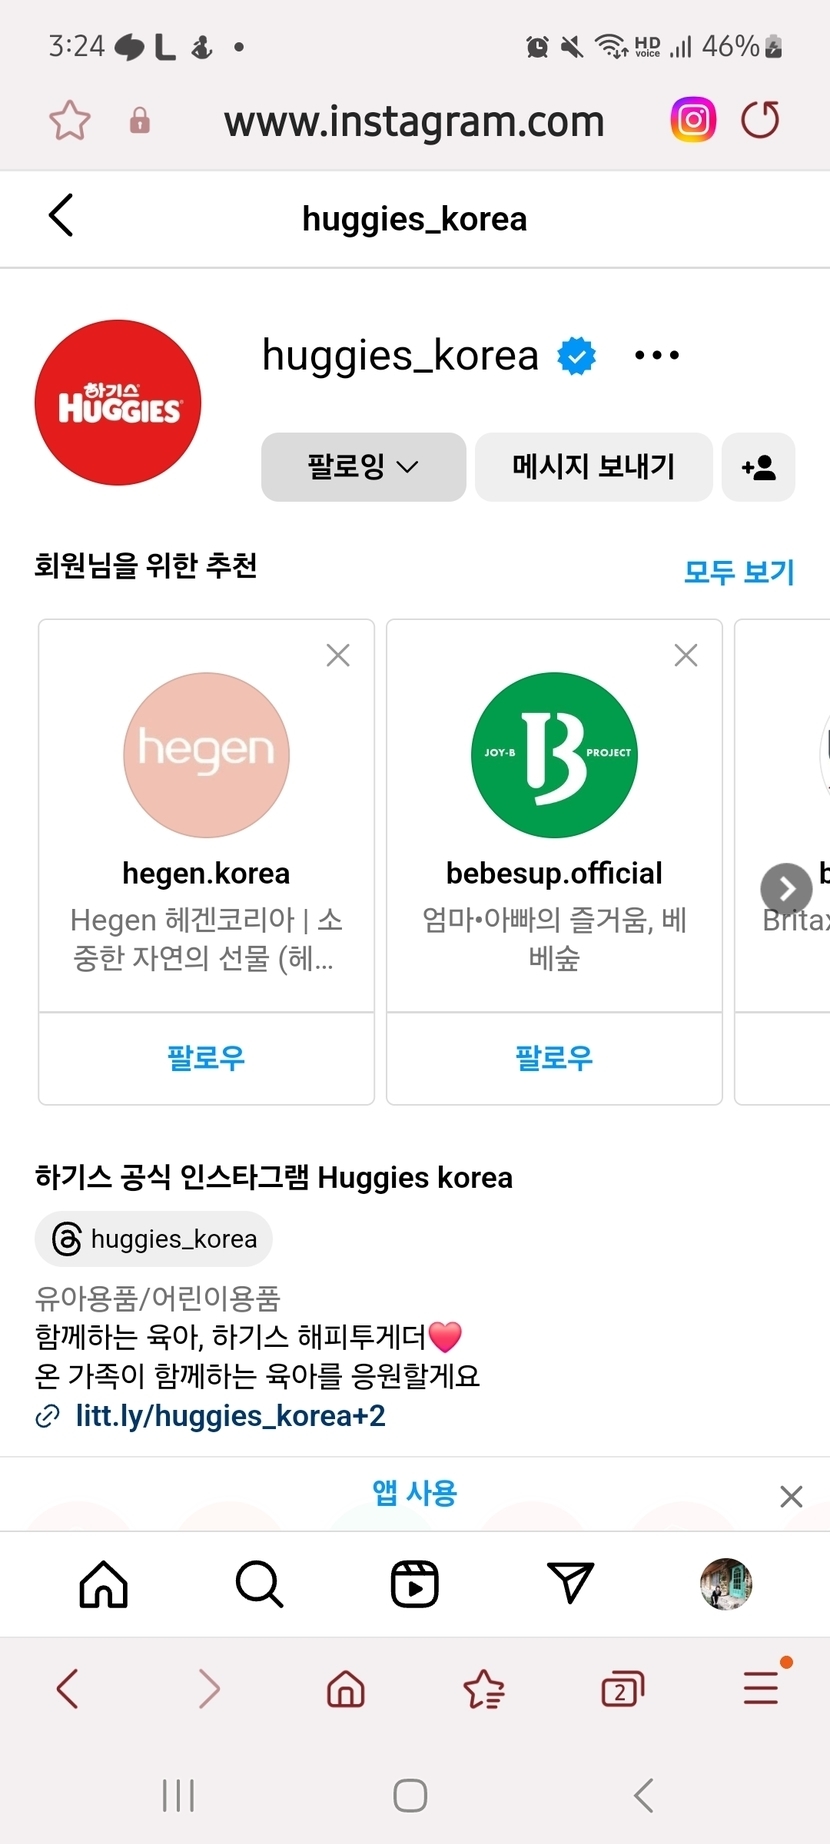The height and width of the screenshot is (1844, 830).
Task: Reload the page with refresh icon
Action: 760,121
